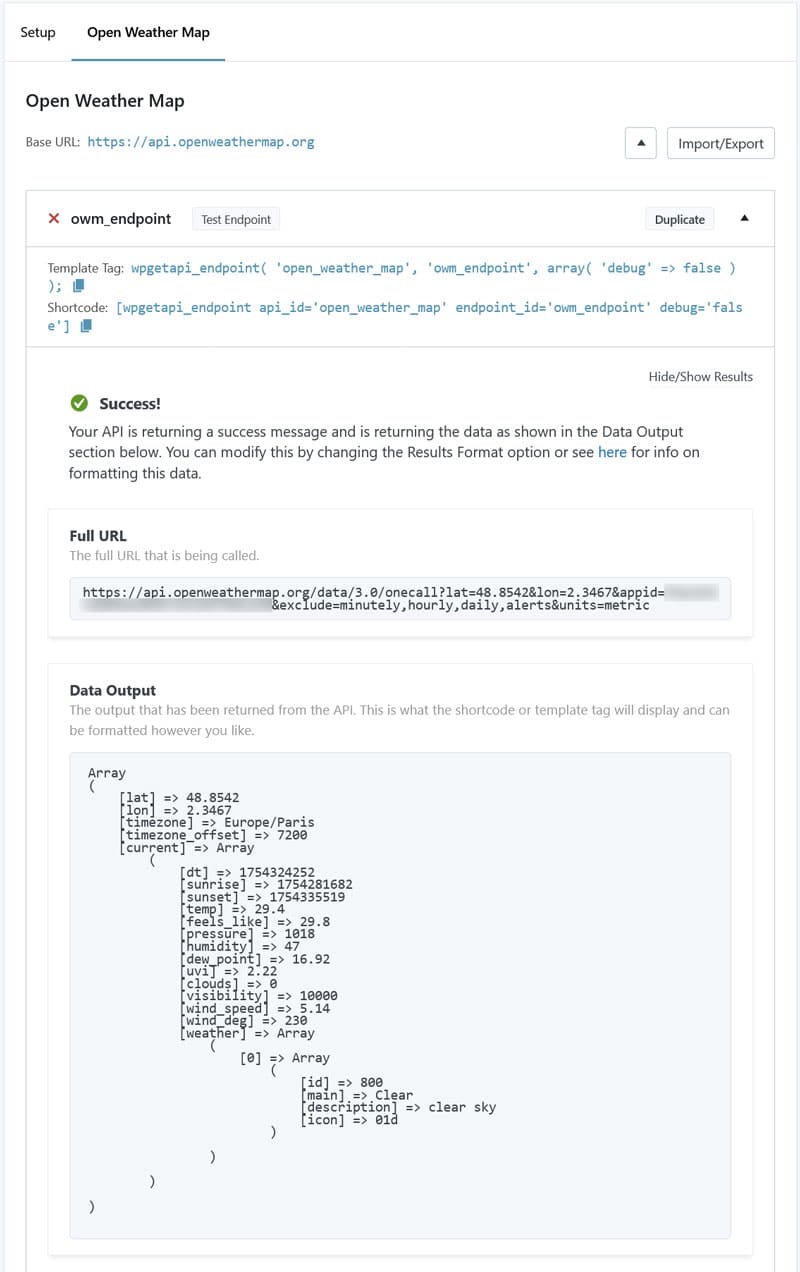Duplicate the owm_endpoint
Screen dimensions: 800x1272
point(679,219)
